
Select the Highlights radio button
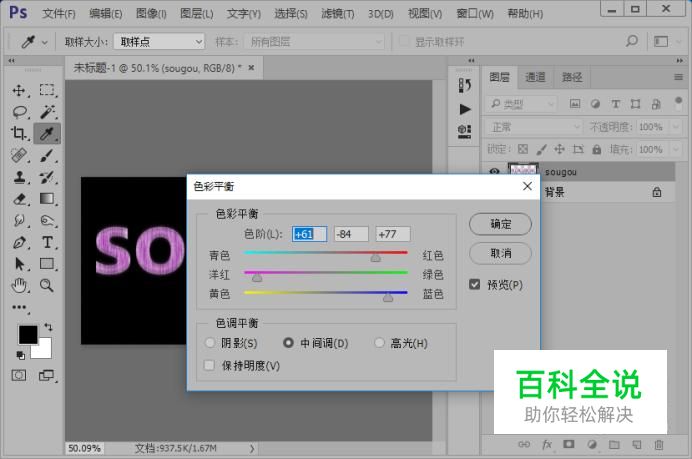pyautogui.click(x=379, y=342)
